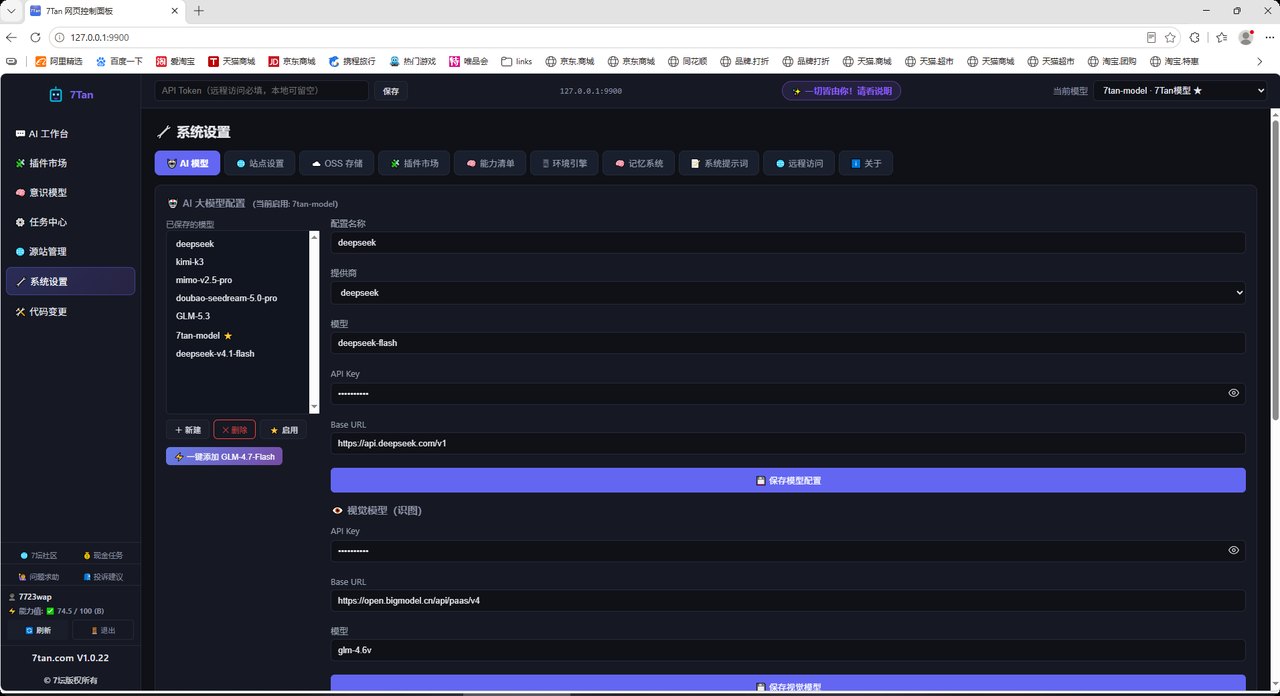Click the 启用 star button

tap(283, 430)
